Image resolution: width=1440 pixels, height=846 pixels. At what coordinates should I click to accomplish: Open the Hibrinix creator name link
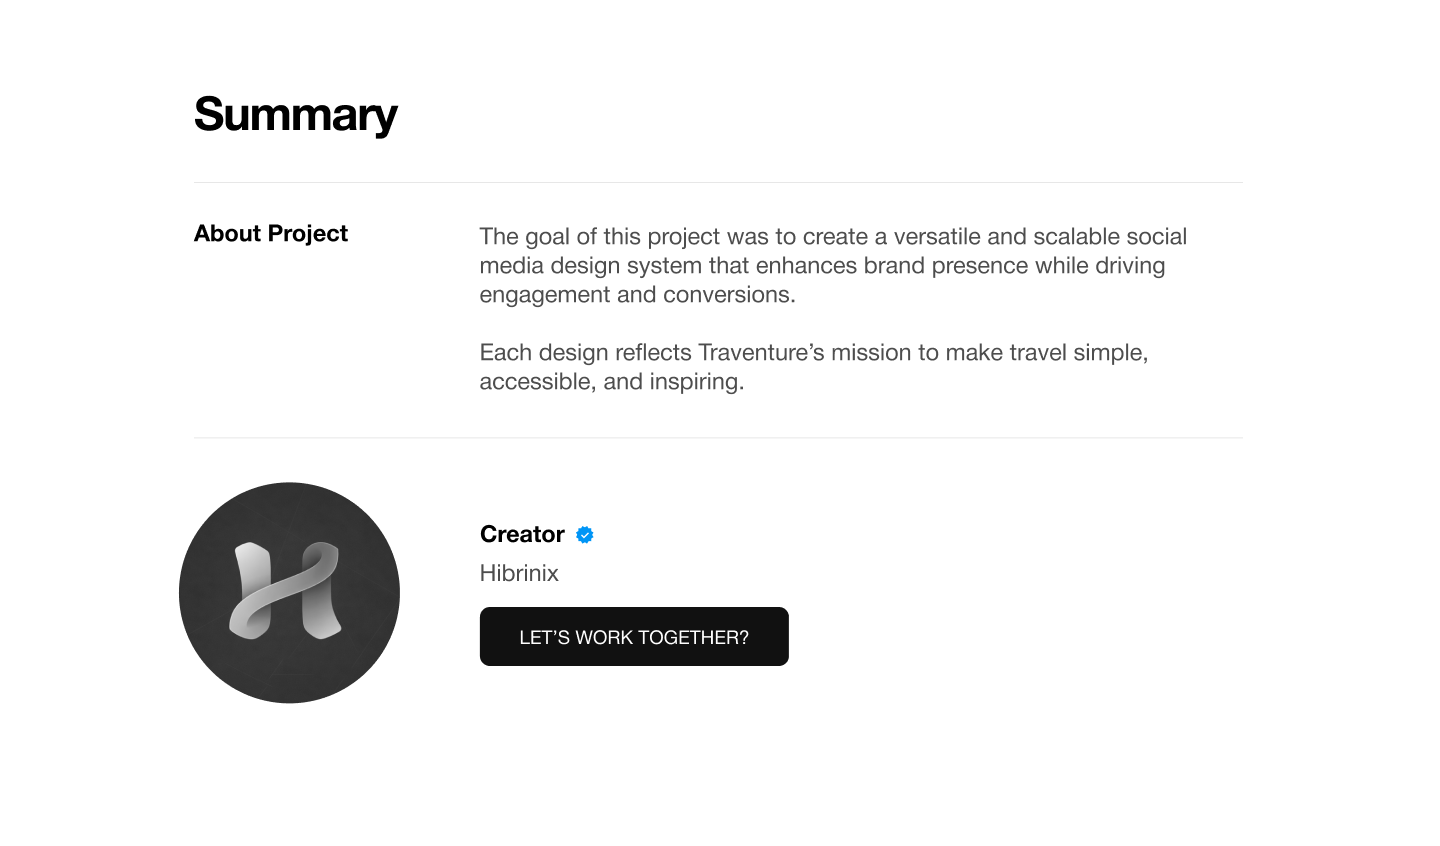[519, 573]
